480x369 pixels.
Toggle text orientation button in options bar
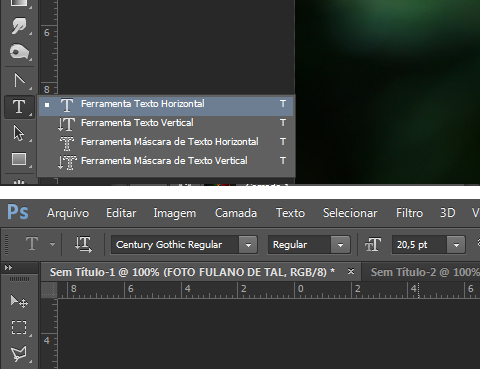tap(83, 244)
